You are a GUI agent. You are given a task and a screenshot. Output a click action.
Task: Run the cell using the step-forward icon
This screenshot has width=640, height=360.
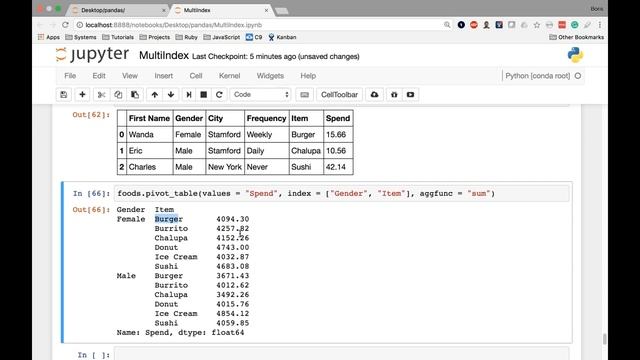tap(189, 95)
